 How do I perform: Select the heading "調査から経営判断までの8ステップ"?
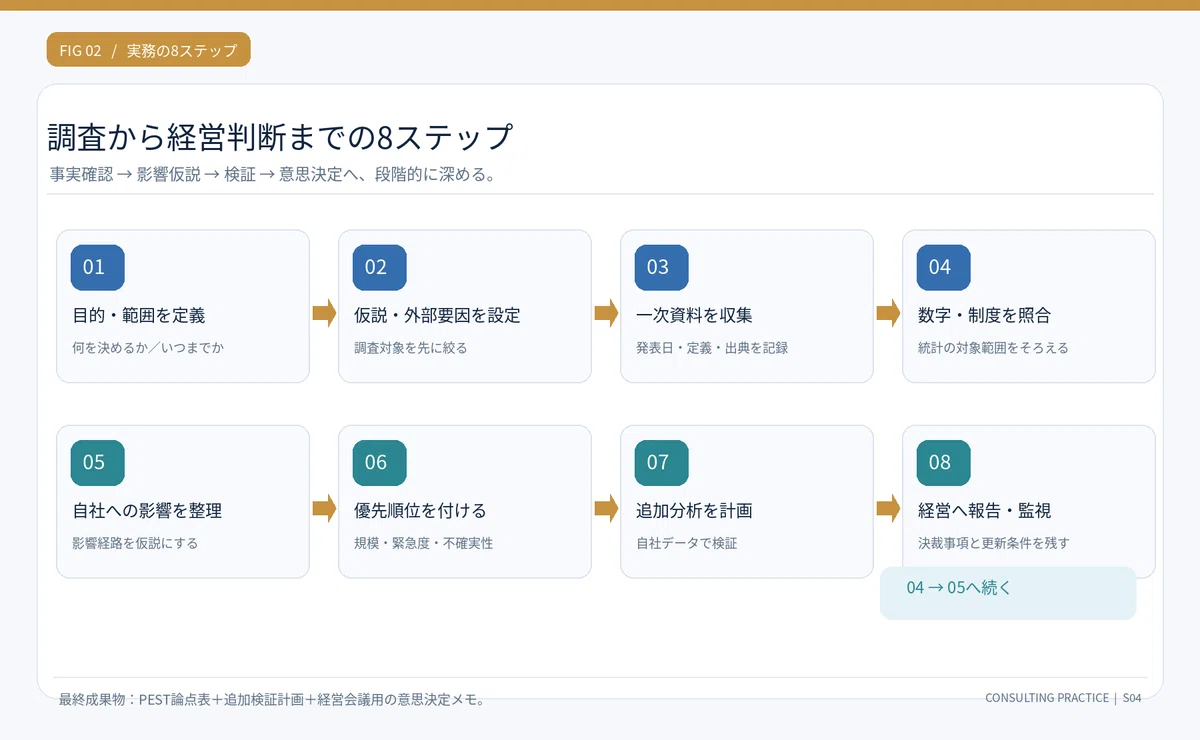[281, 138]
